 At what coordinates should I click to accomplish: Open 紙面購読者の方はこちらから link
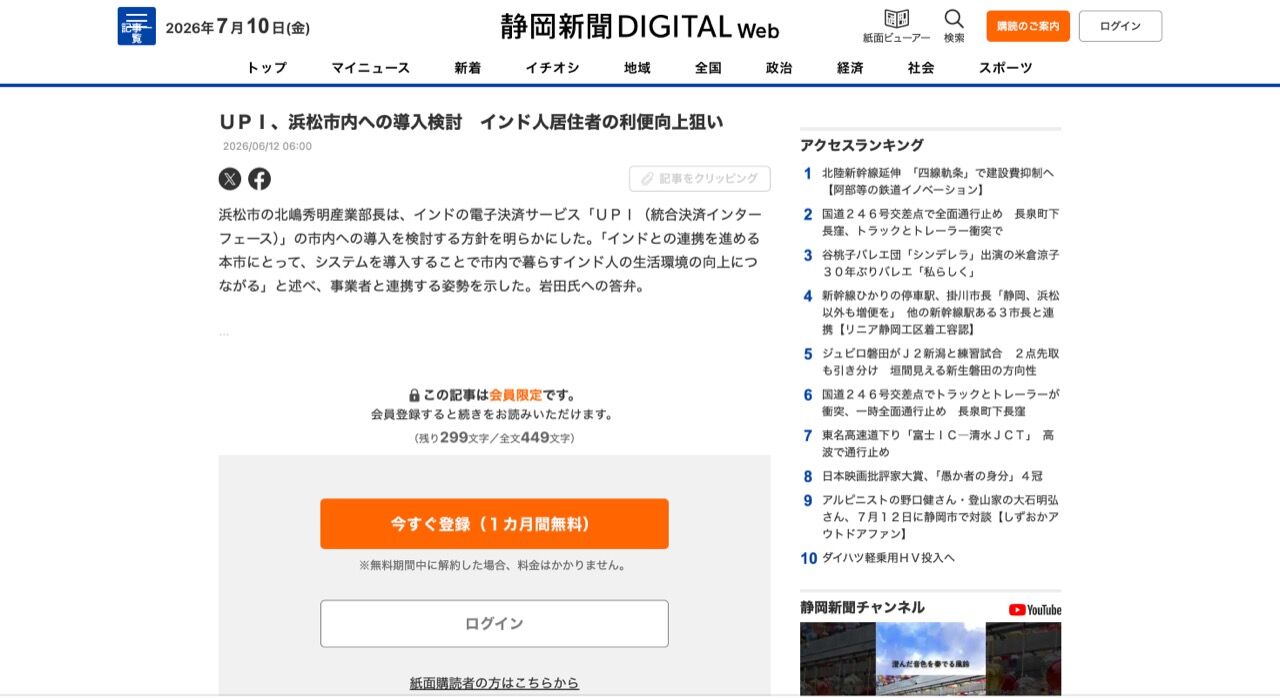[x=494, y=683]
